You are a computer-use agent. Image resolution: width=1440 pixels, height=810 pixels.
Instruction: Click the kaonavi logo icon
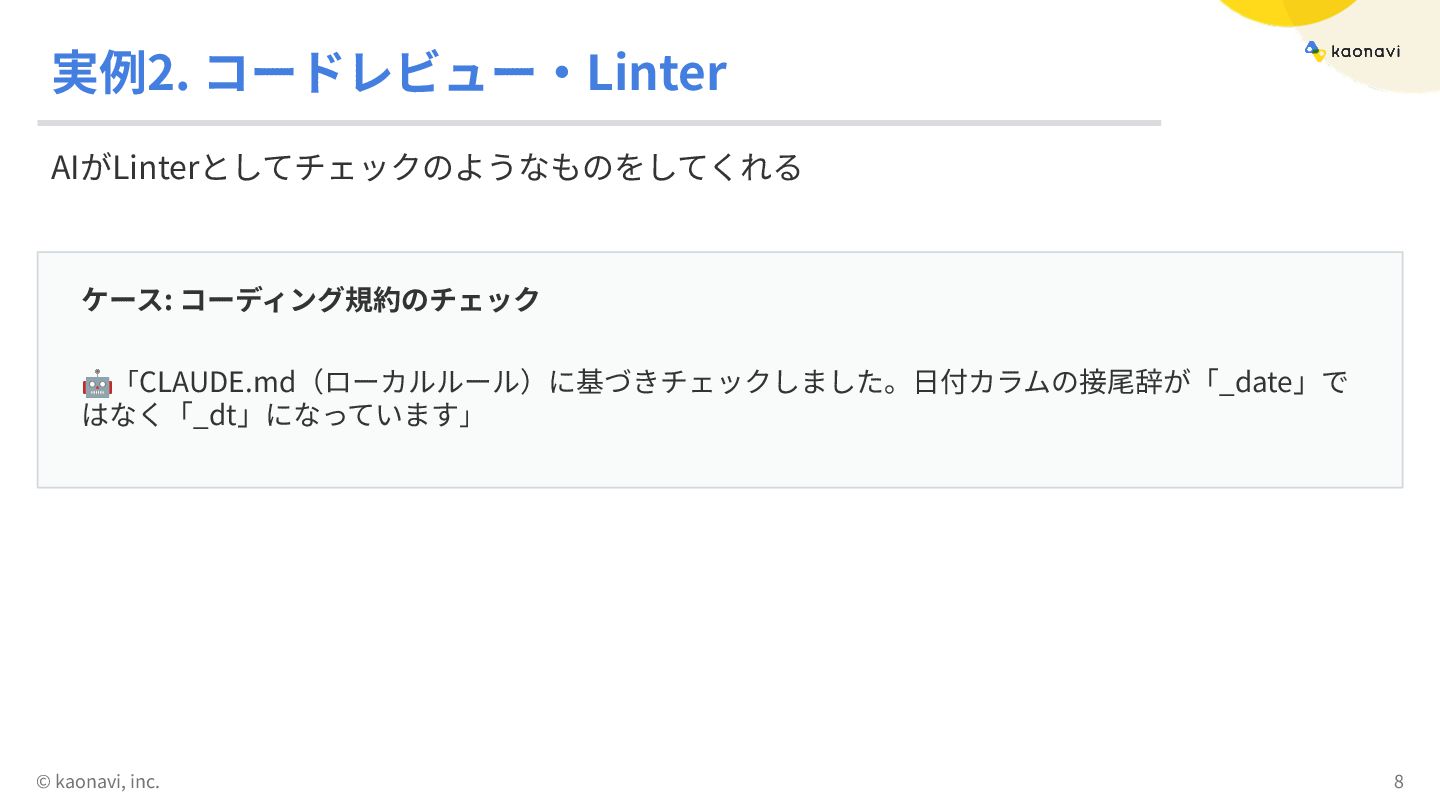point(1314,51)
